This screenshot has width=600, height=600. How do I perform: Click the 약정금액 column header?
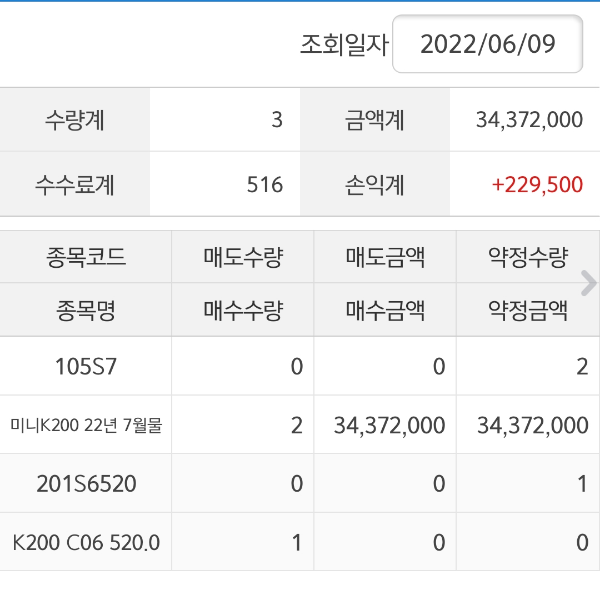(527, 311)
